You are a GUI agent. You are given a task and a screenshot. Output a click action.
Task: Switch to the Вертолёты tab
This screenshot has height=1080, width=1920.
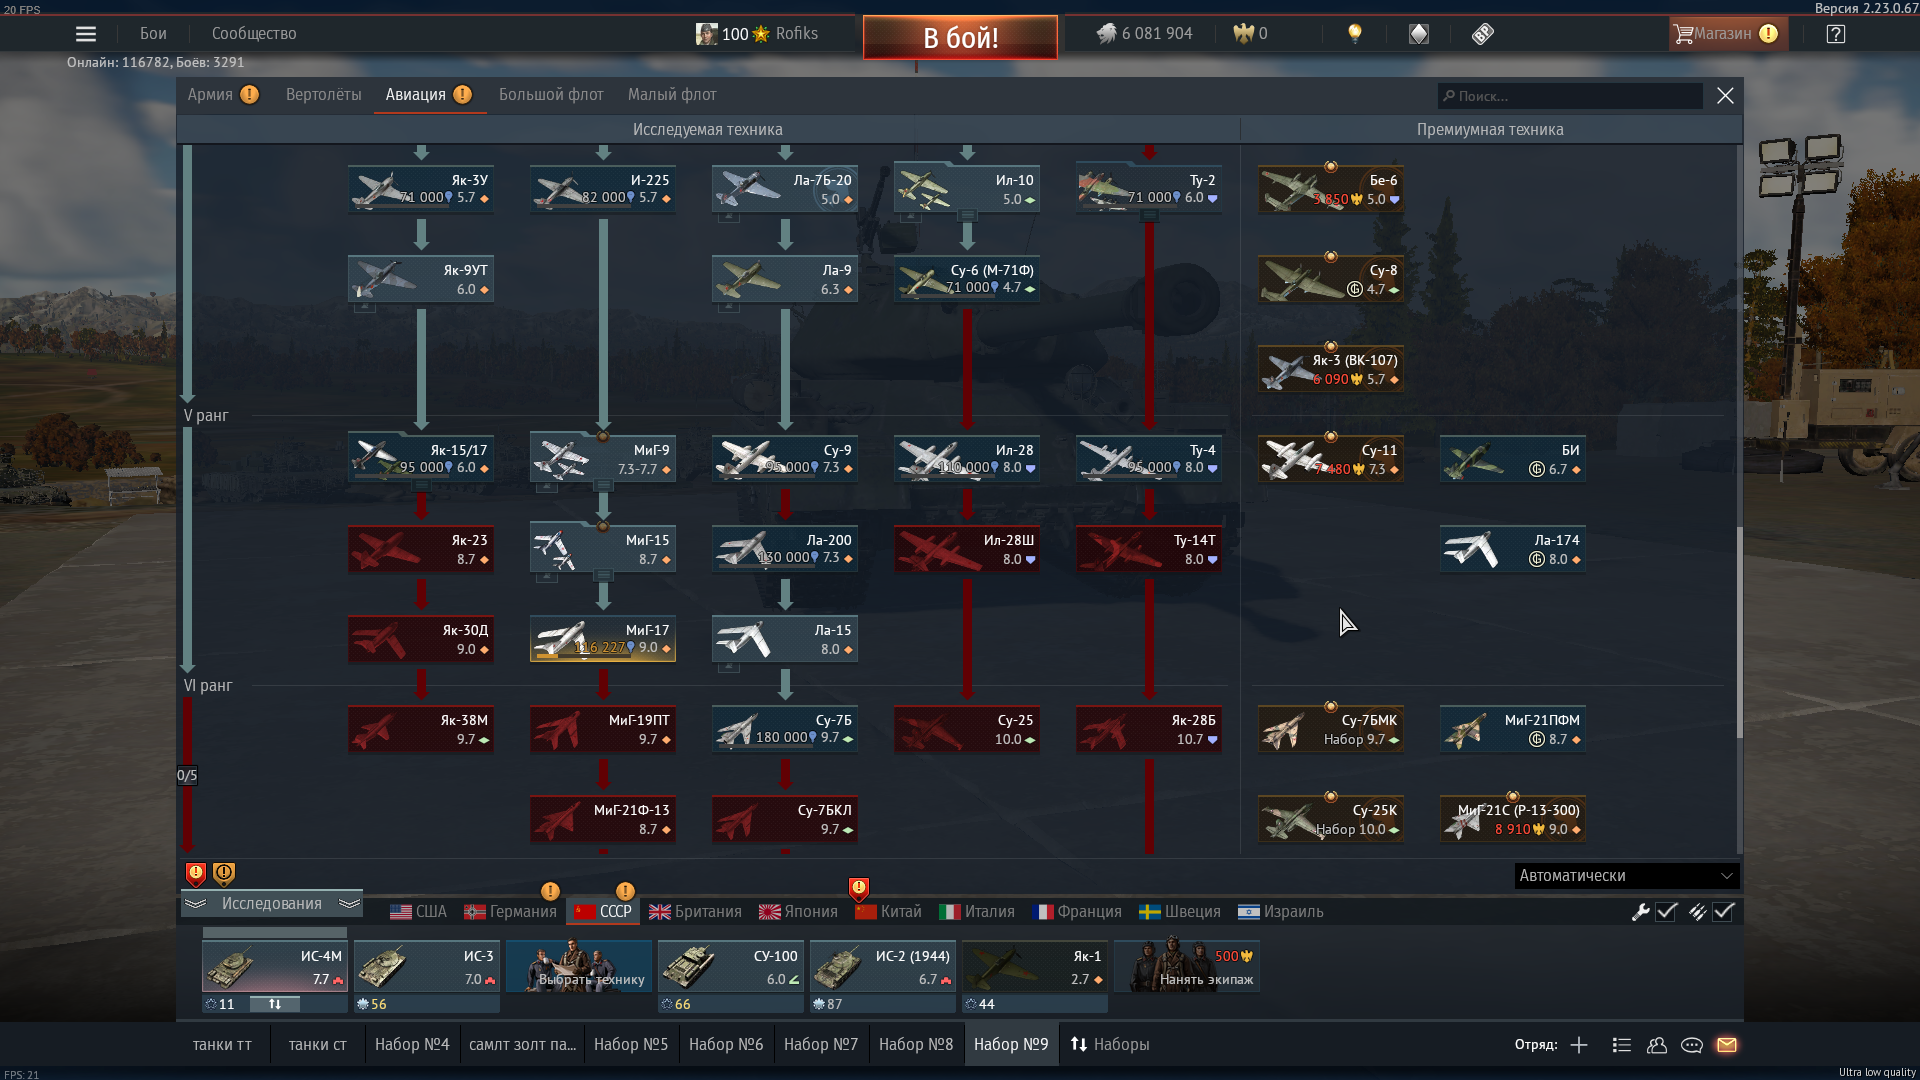(324, 95)
